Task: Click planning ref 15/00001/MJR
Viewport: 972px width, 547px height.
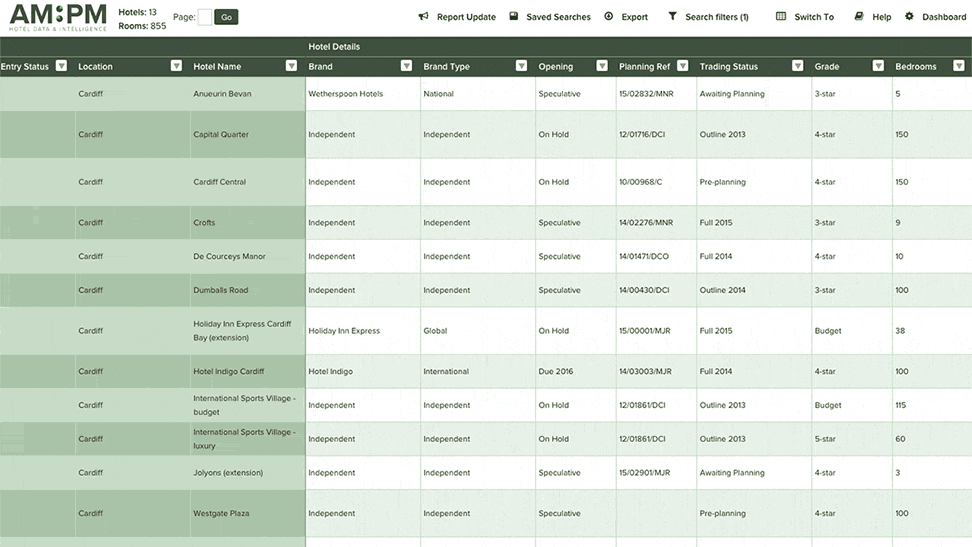Action: tap(645, 331)
